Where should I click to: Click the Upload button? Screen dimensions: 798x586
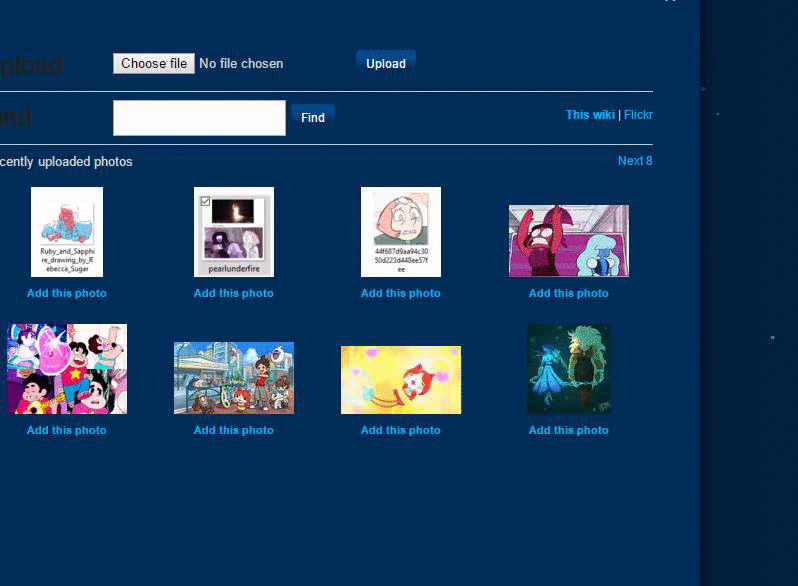[x=386, y=64]
